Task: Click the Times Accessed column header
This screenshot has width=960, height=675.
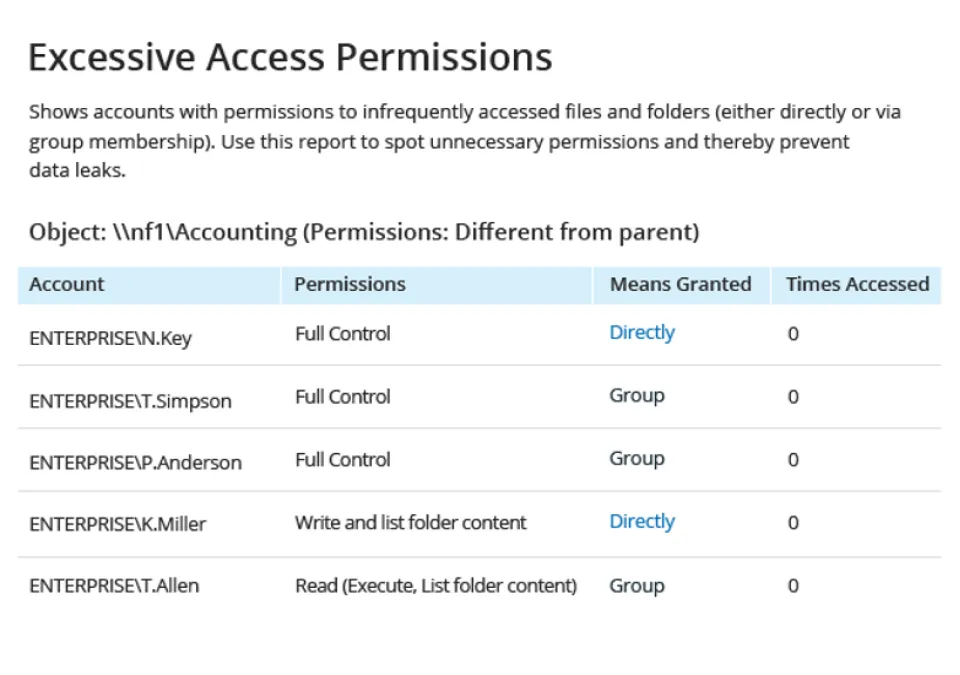Action: tap(857, 284)
